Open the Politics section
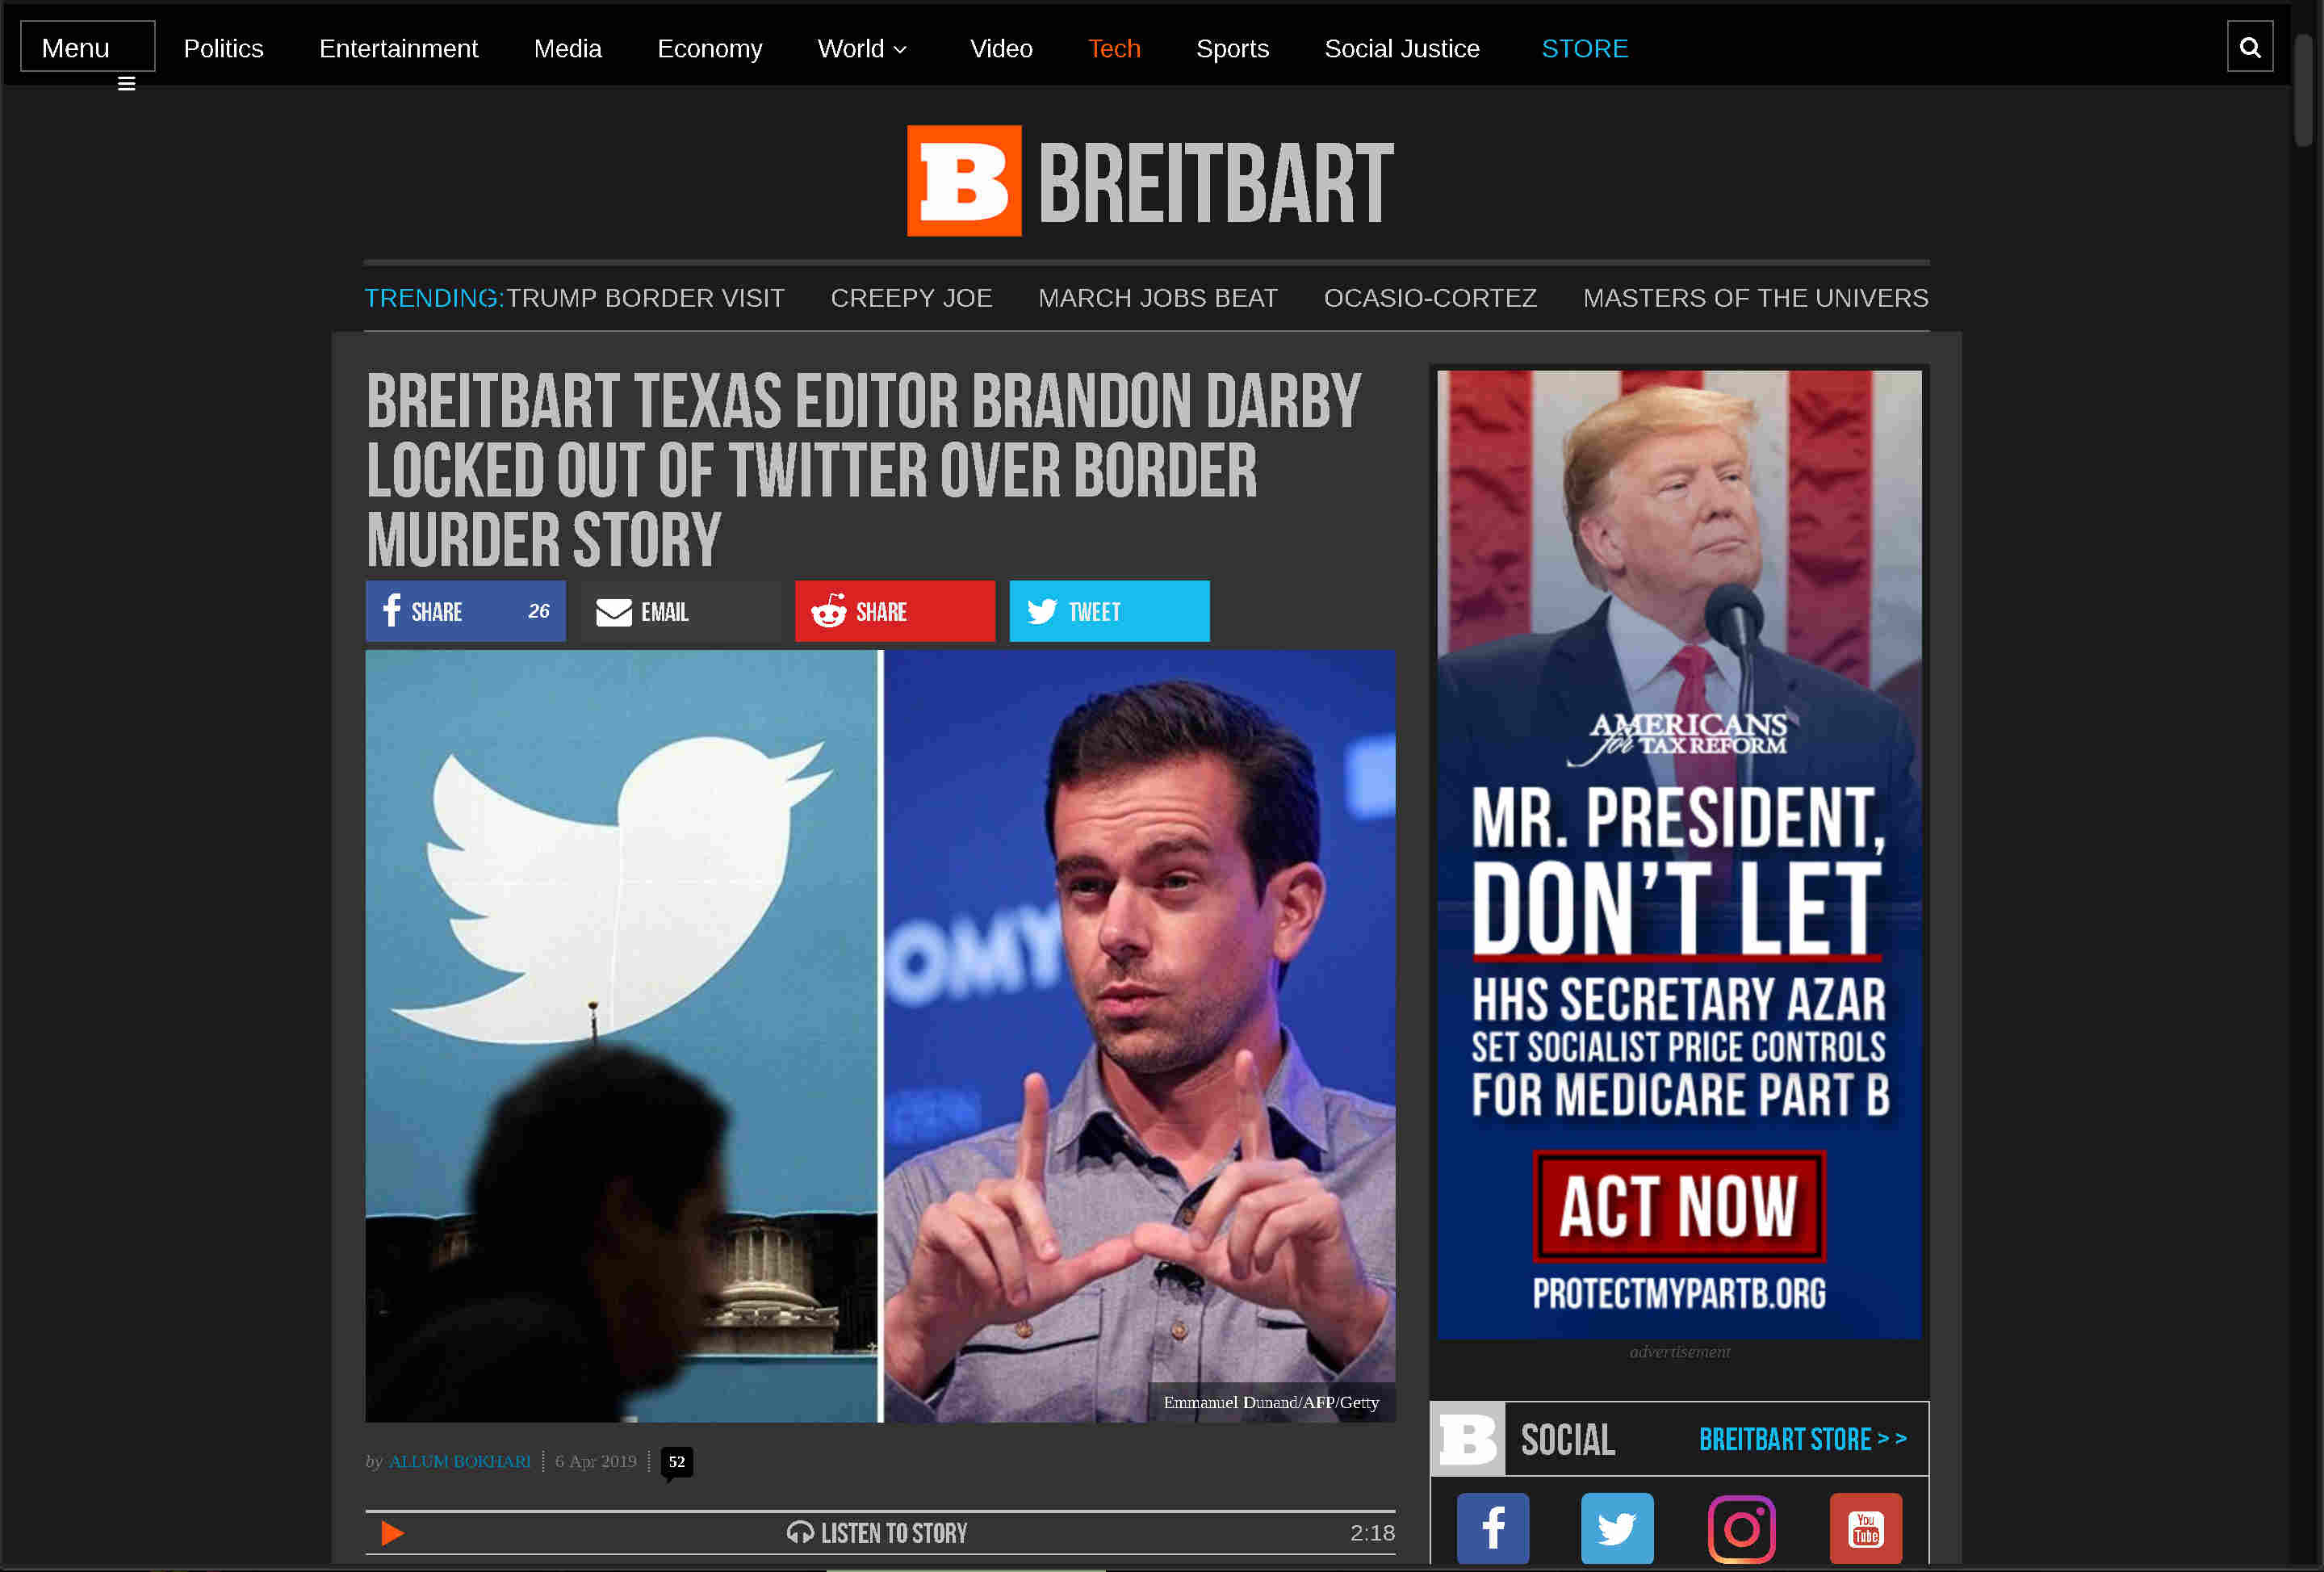The height and width of the screenshot is (1572, 2324). [223, 48]
